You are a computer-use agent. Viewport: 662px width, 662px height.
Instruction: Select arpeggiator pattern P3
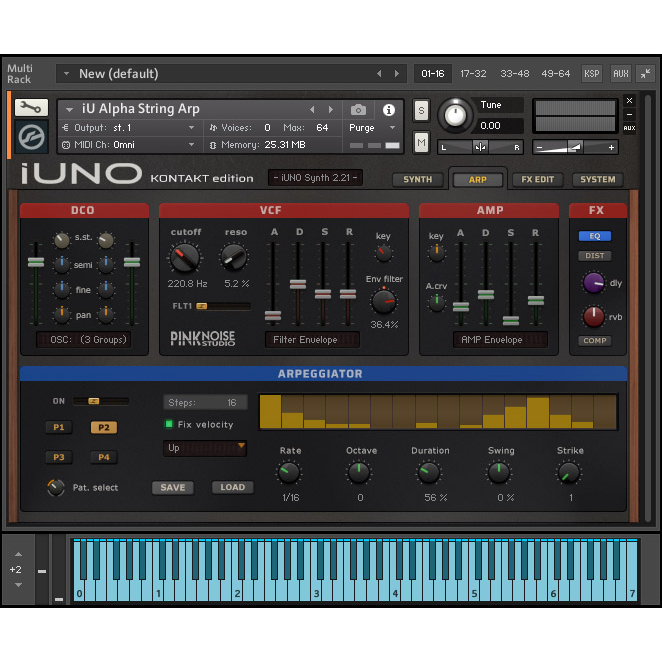(x=59, y=457)
